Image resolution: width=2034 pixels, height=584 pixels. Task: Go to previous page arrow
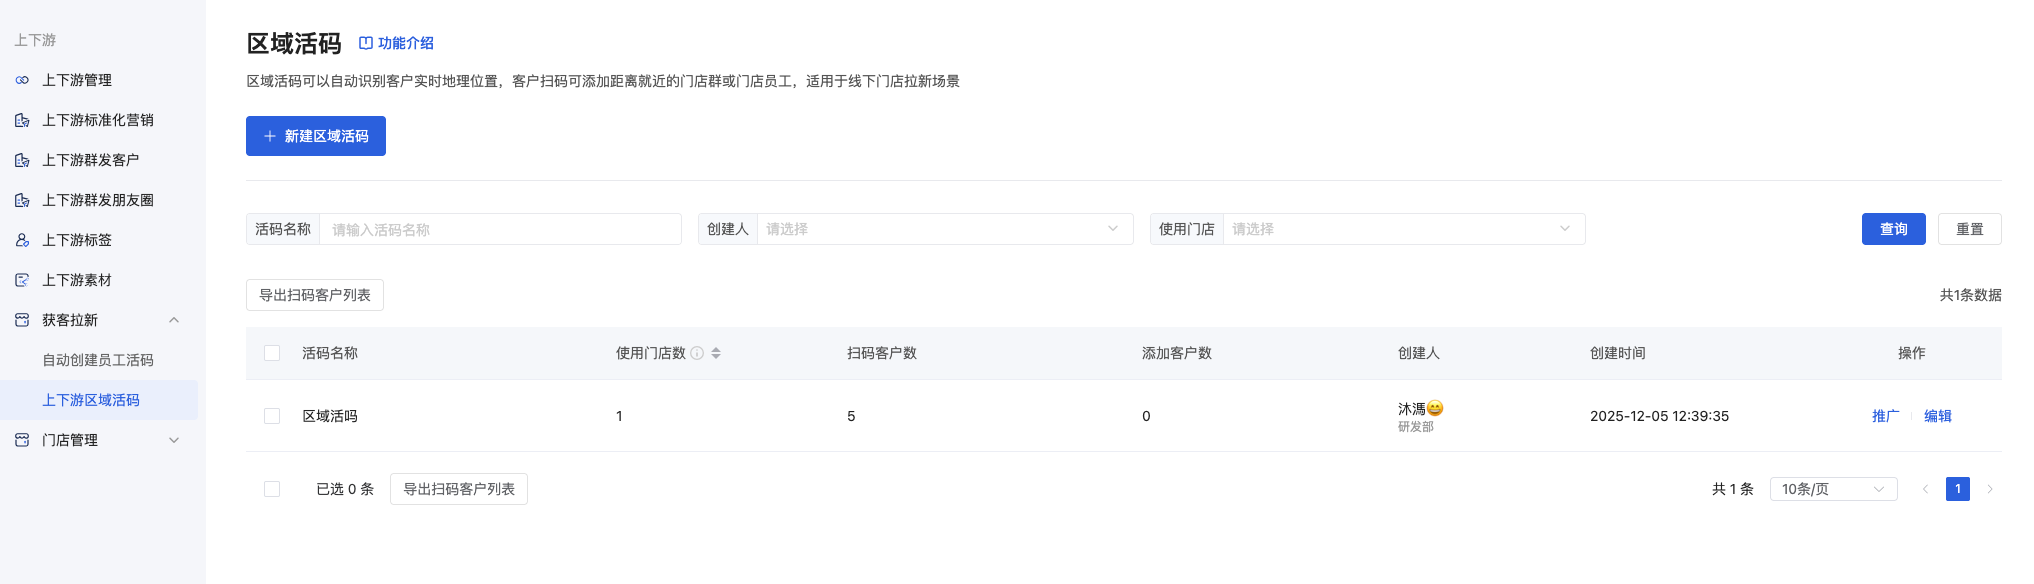[x=1925, y=489]
